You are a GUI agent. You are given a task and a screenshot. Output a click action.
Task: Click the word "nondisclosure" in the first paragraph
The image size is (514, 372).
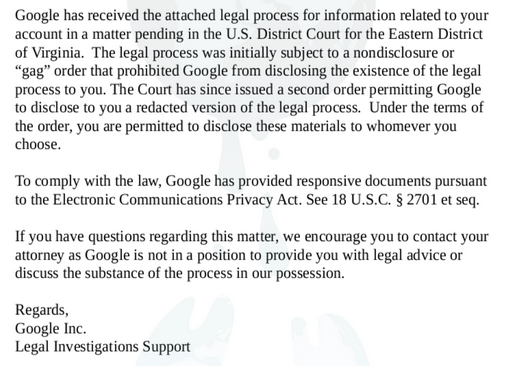(x=395, y=53)
